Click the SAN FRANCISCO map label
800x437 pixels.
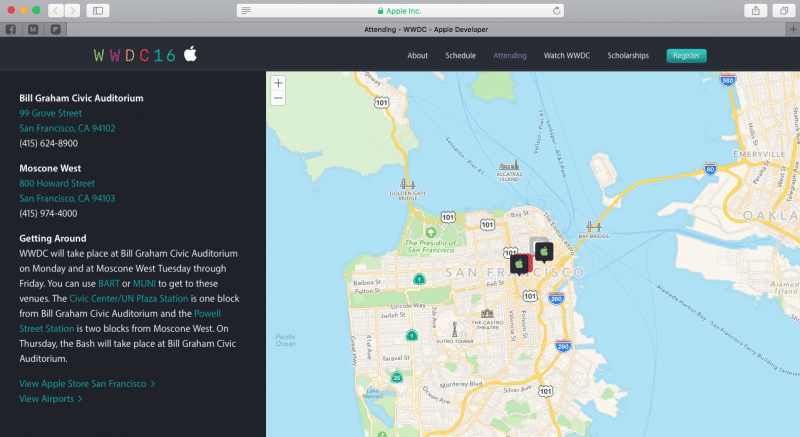point(514,272)
